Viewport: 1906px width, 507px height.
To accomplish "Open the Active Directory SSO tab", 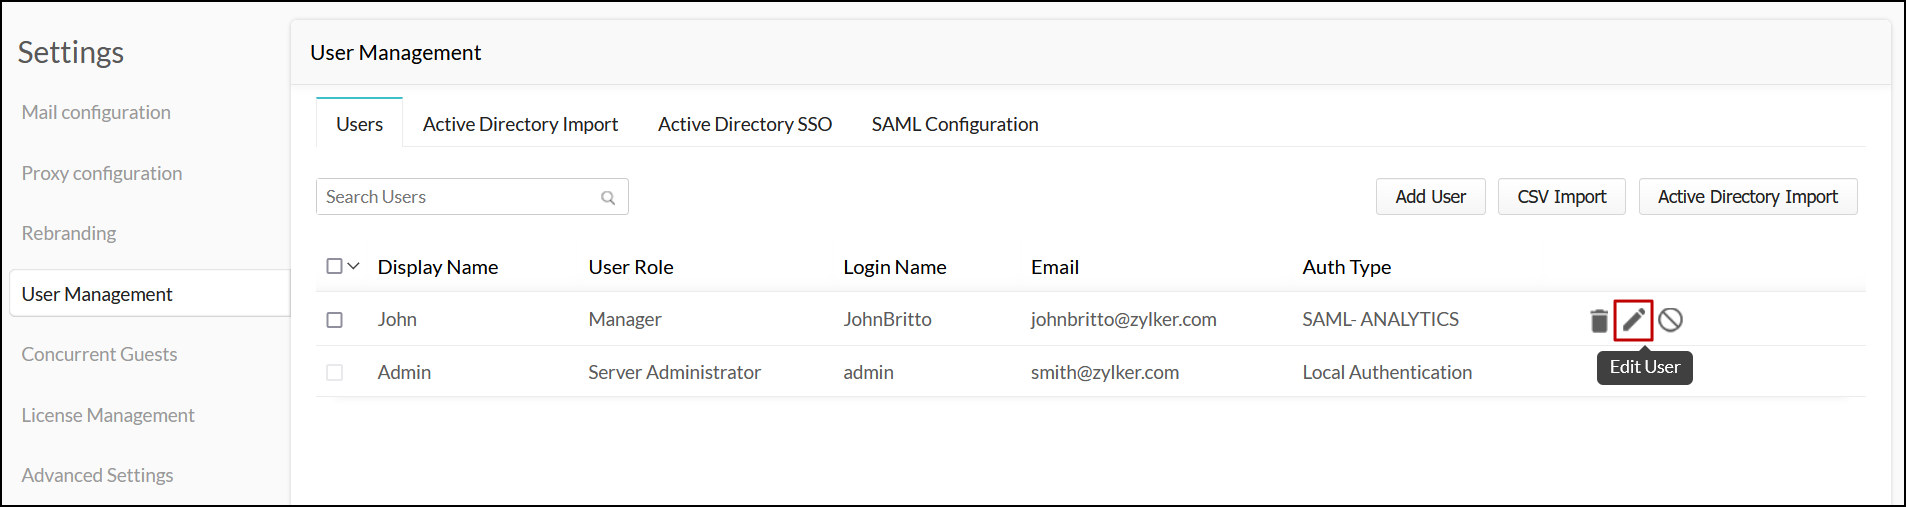I will [744, 124].
